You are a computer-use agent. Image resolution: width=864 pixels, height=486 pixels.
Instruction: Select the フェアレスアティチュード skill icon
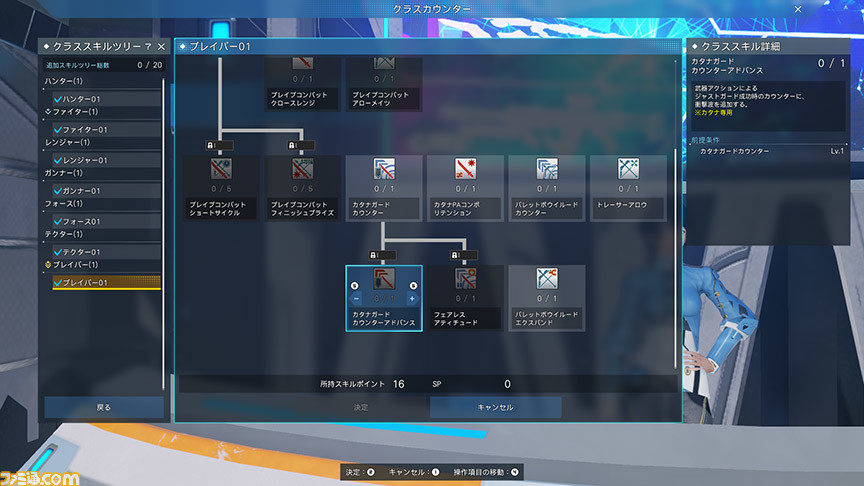[x=466, y=279]
